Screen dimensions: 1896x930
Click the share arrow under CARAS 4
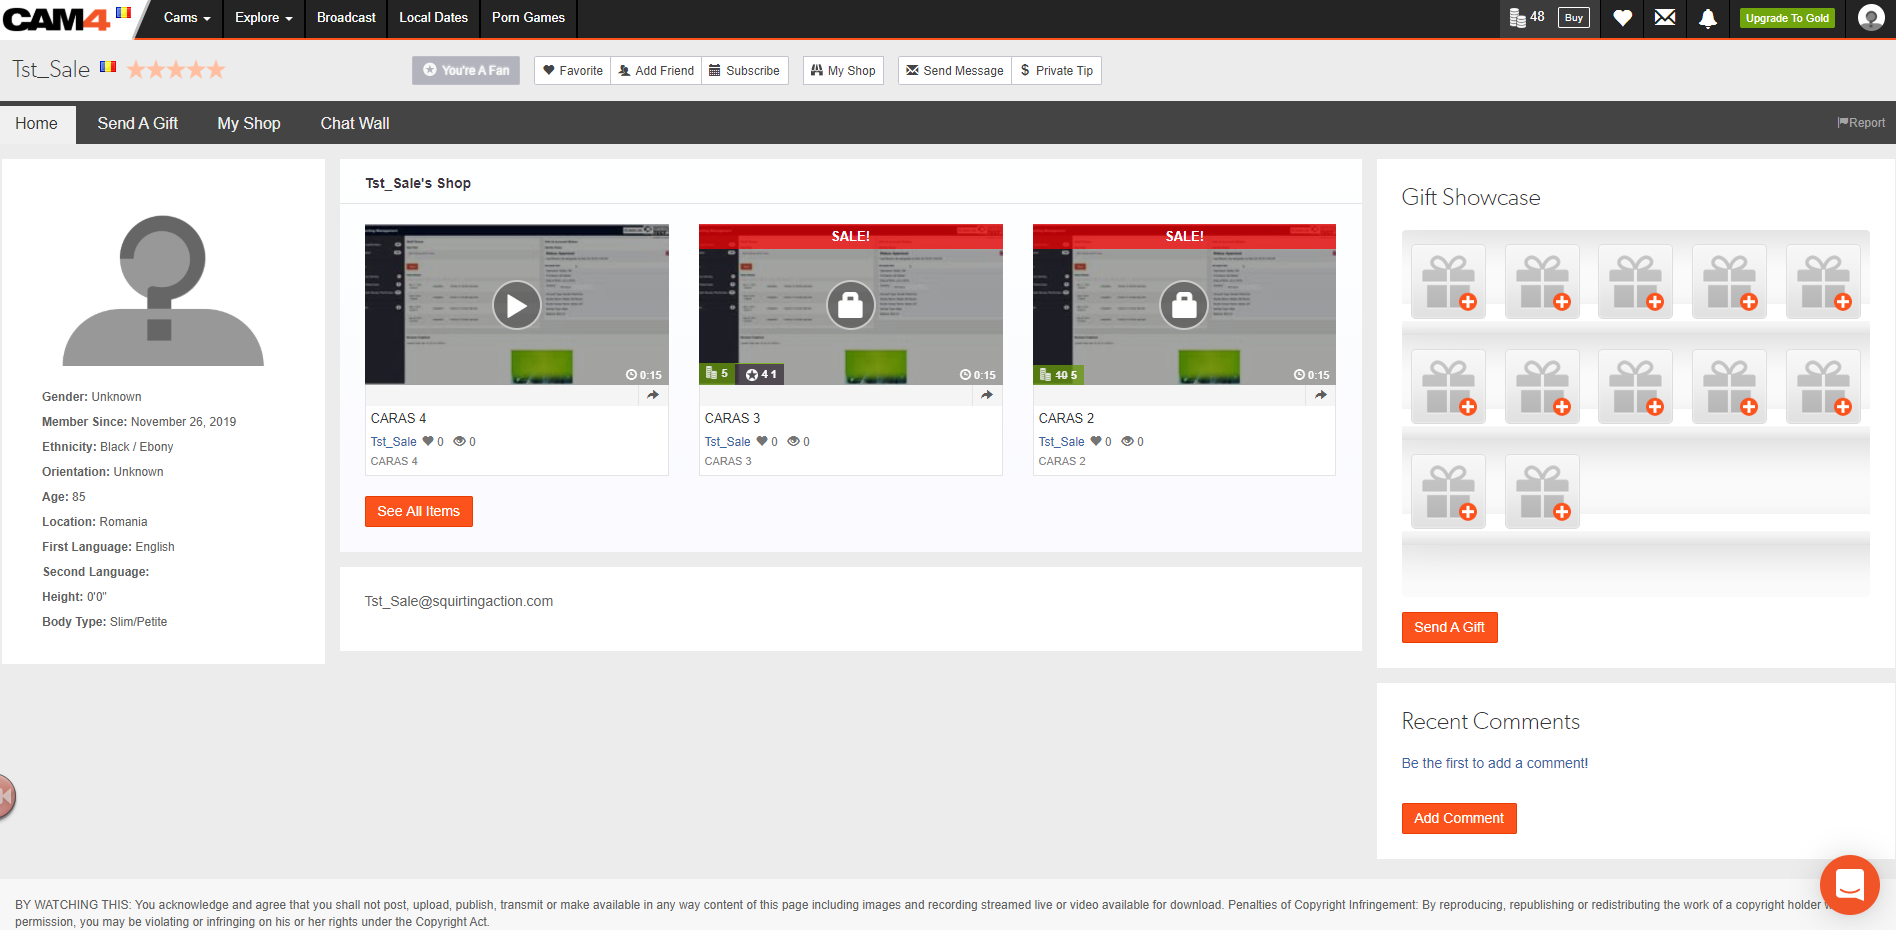653,395
